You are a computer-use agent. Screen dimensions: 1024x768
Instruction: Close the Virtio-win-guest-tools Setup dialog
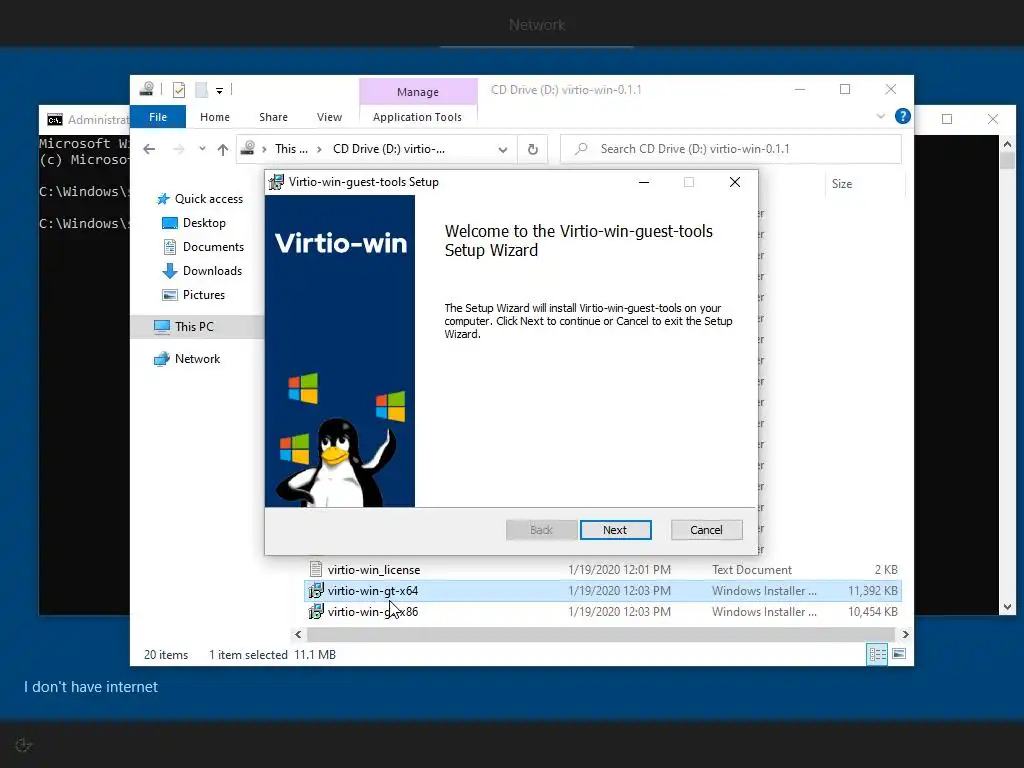click(x=735, y=182)
